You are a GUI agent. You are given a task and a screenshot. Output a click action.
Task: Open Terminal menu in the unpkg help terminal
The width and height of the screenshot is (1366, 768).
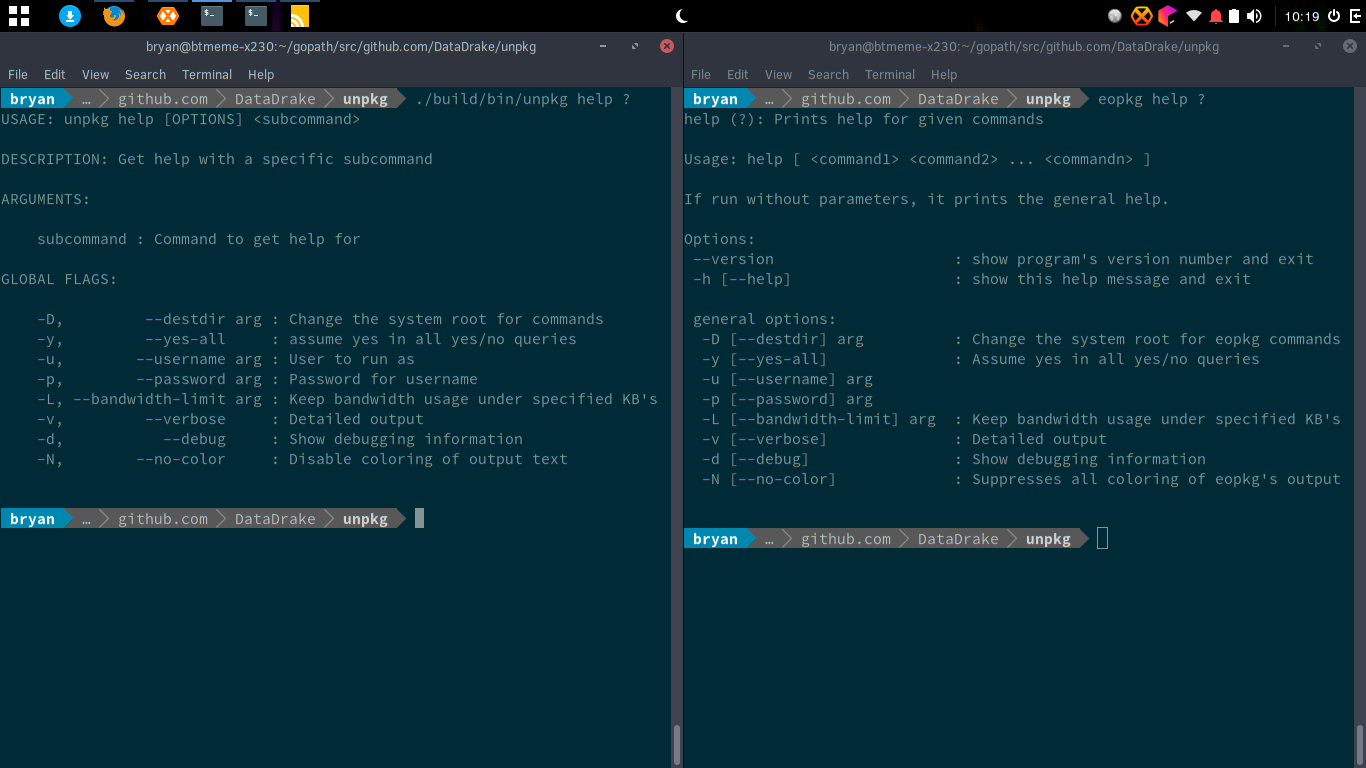(207, 75)
